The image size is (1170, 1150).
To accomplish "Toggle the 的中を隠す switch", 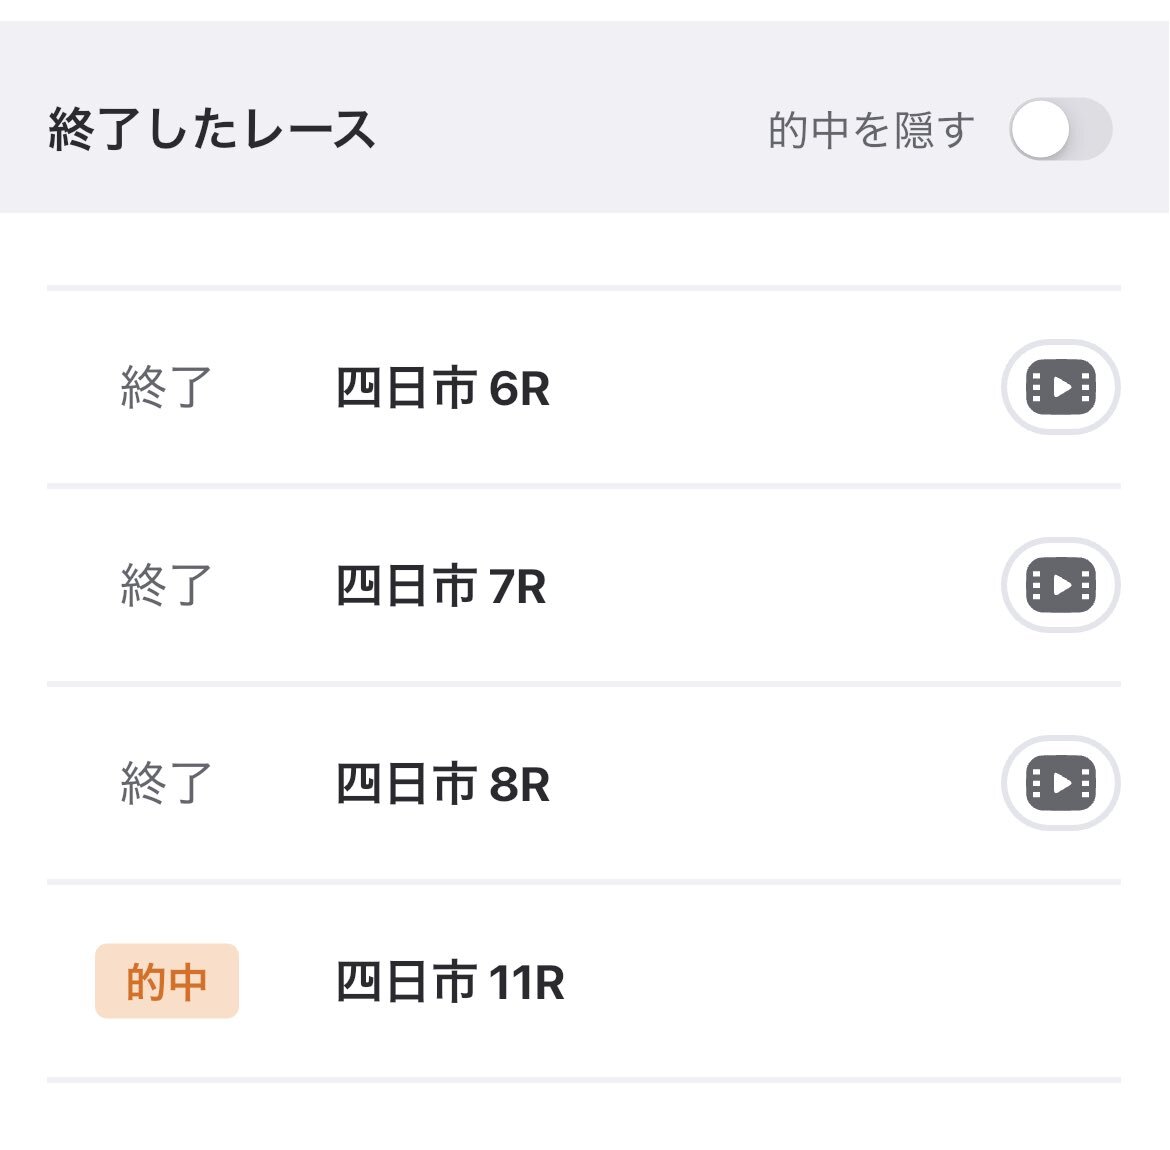I will point(1060,130).
